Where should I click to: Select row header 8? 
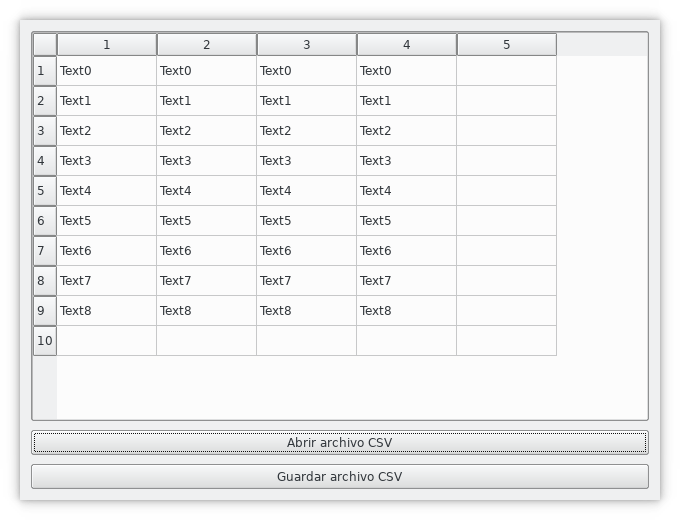tap(44, 281)
